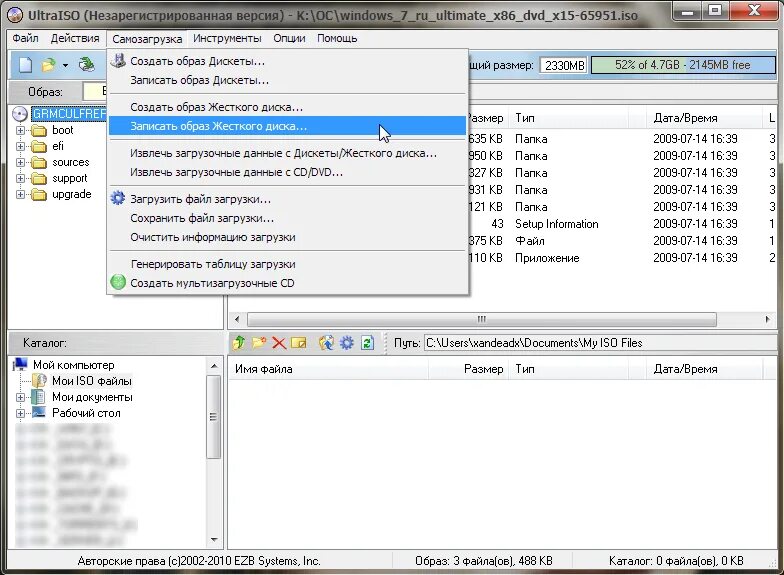The image size is (784, 575).
Task: Sort upper list by Тип column header
Action: (568, 118)
